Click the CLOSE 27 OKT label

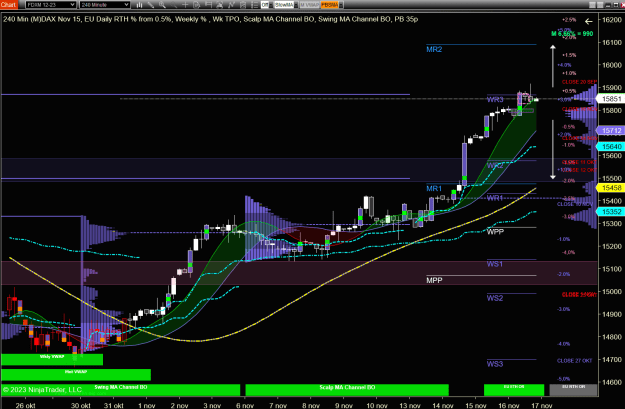(574, 361)
